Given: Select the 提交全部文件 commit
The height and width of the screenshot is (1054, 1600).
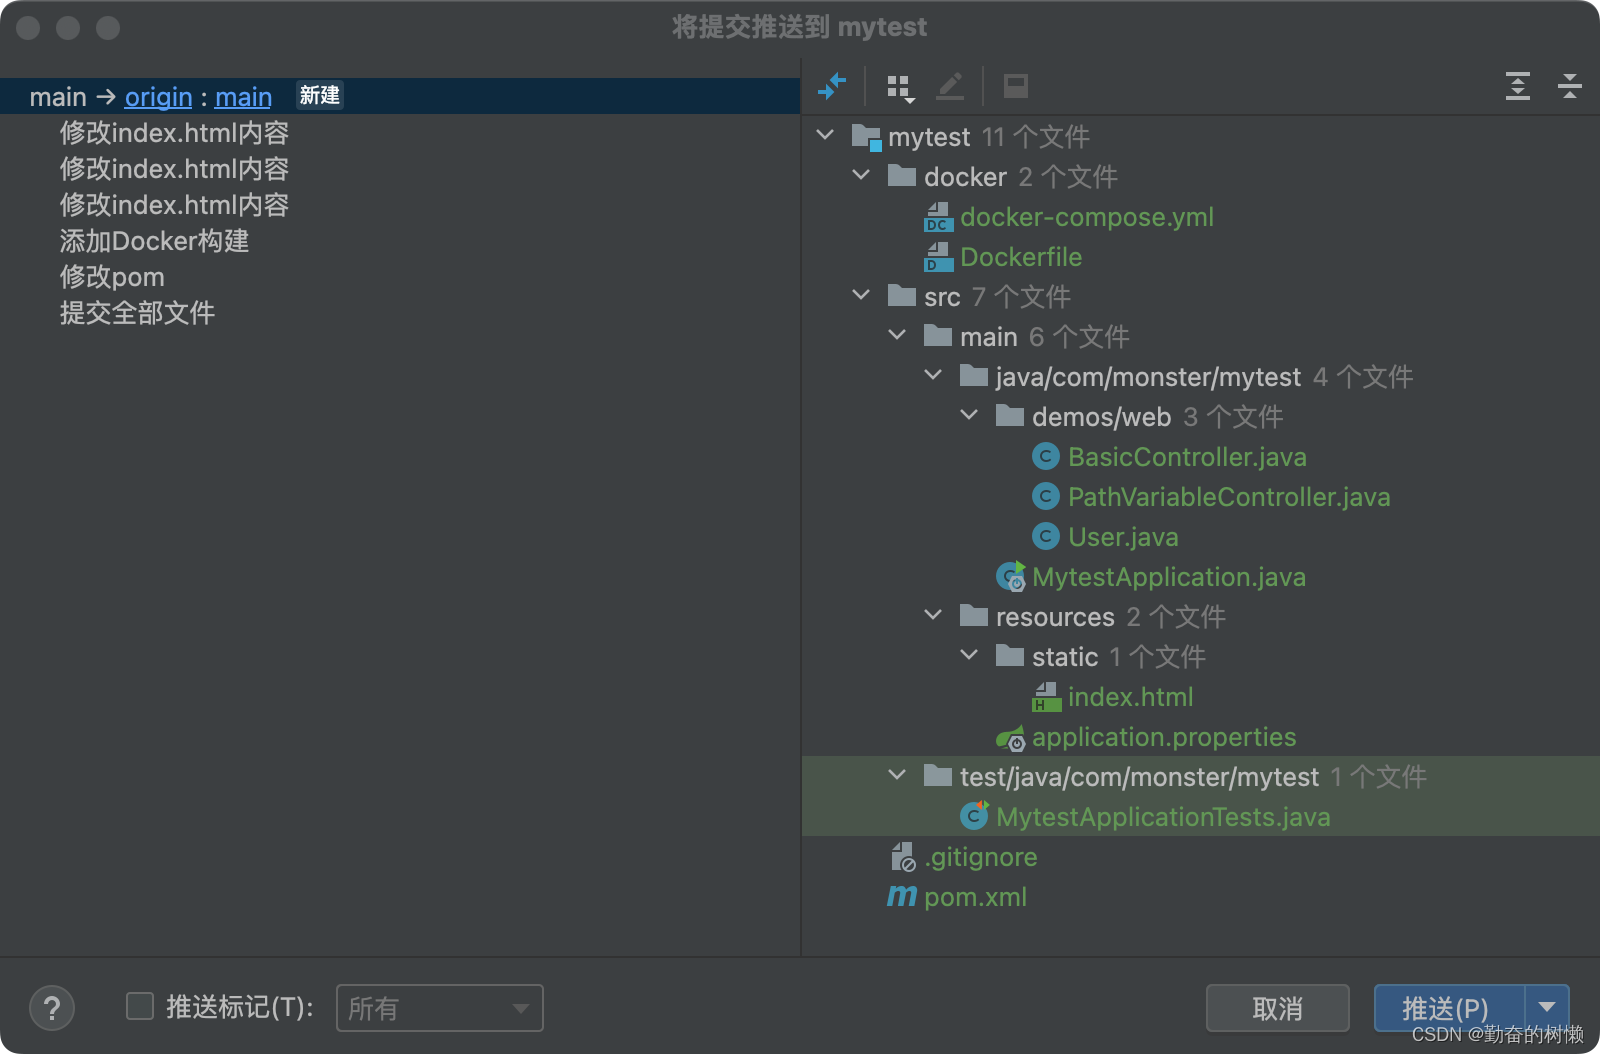Looking at the screenshot, I should (137, 313).
